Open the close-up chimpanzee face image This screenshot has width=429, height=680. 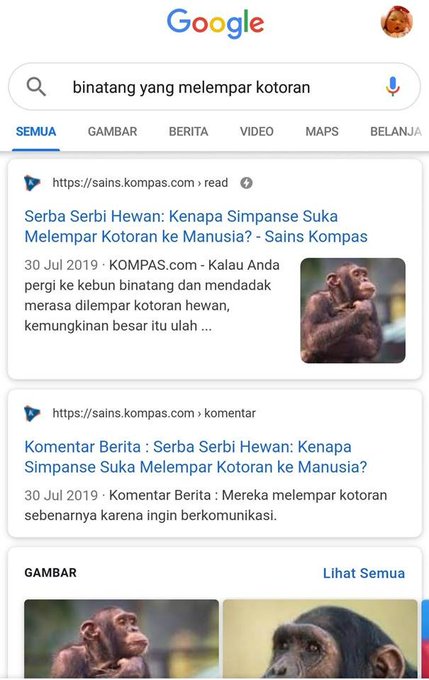[x=320, y=638]
